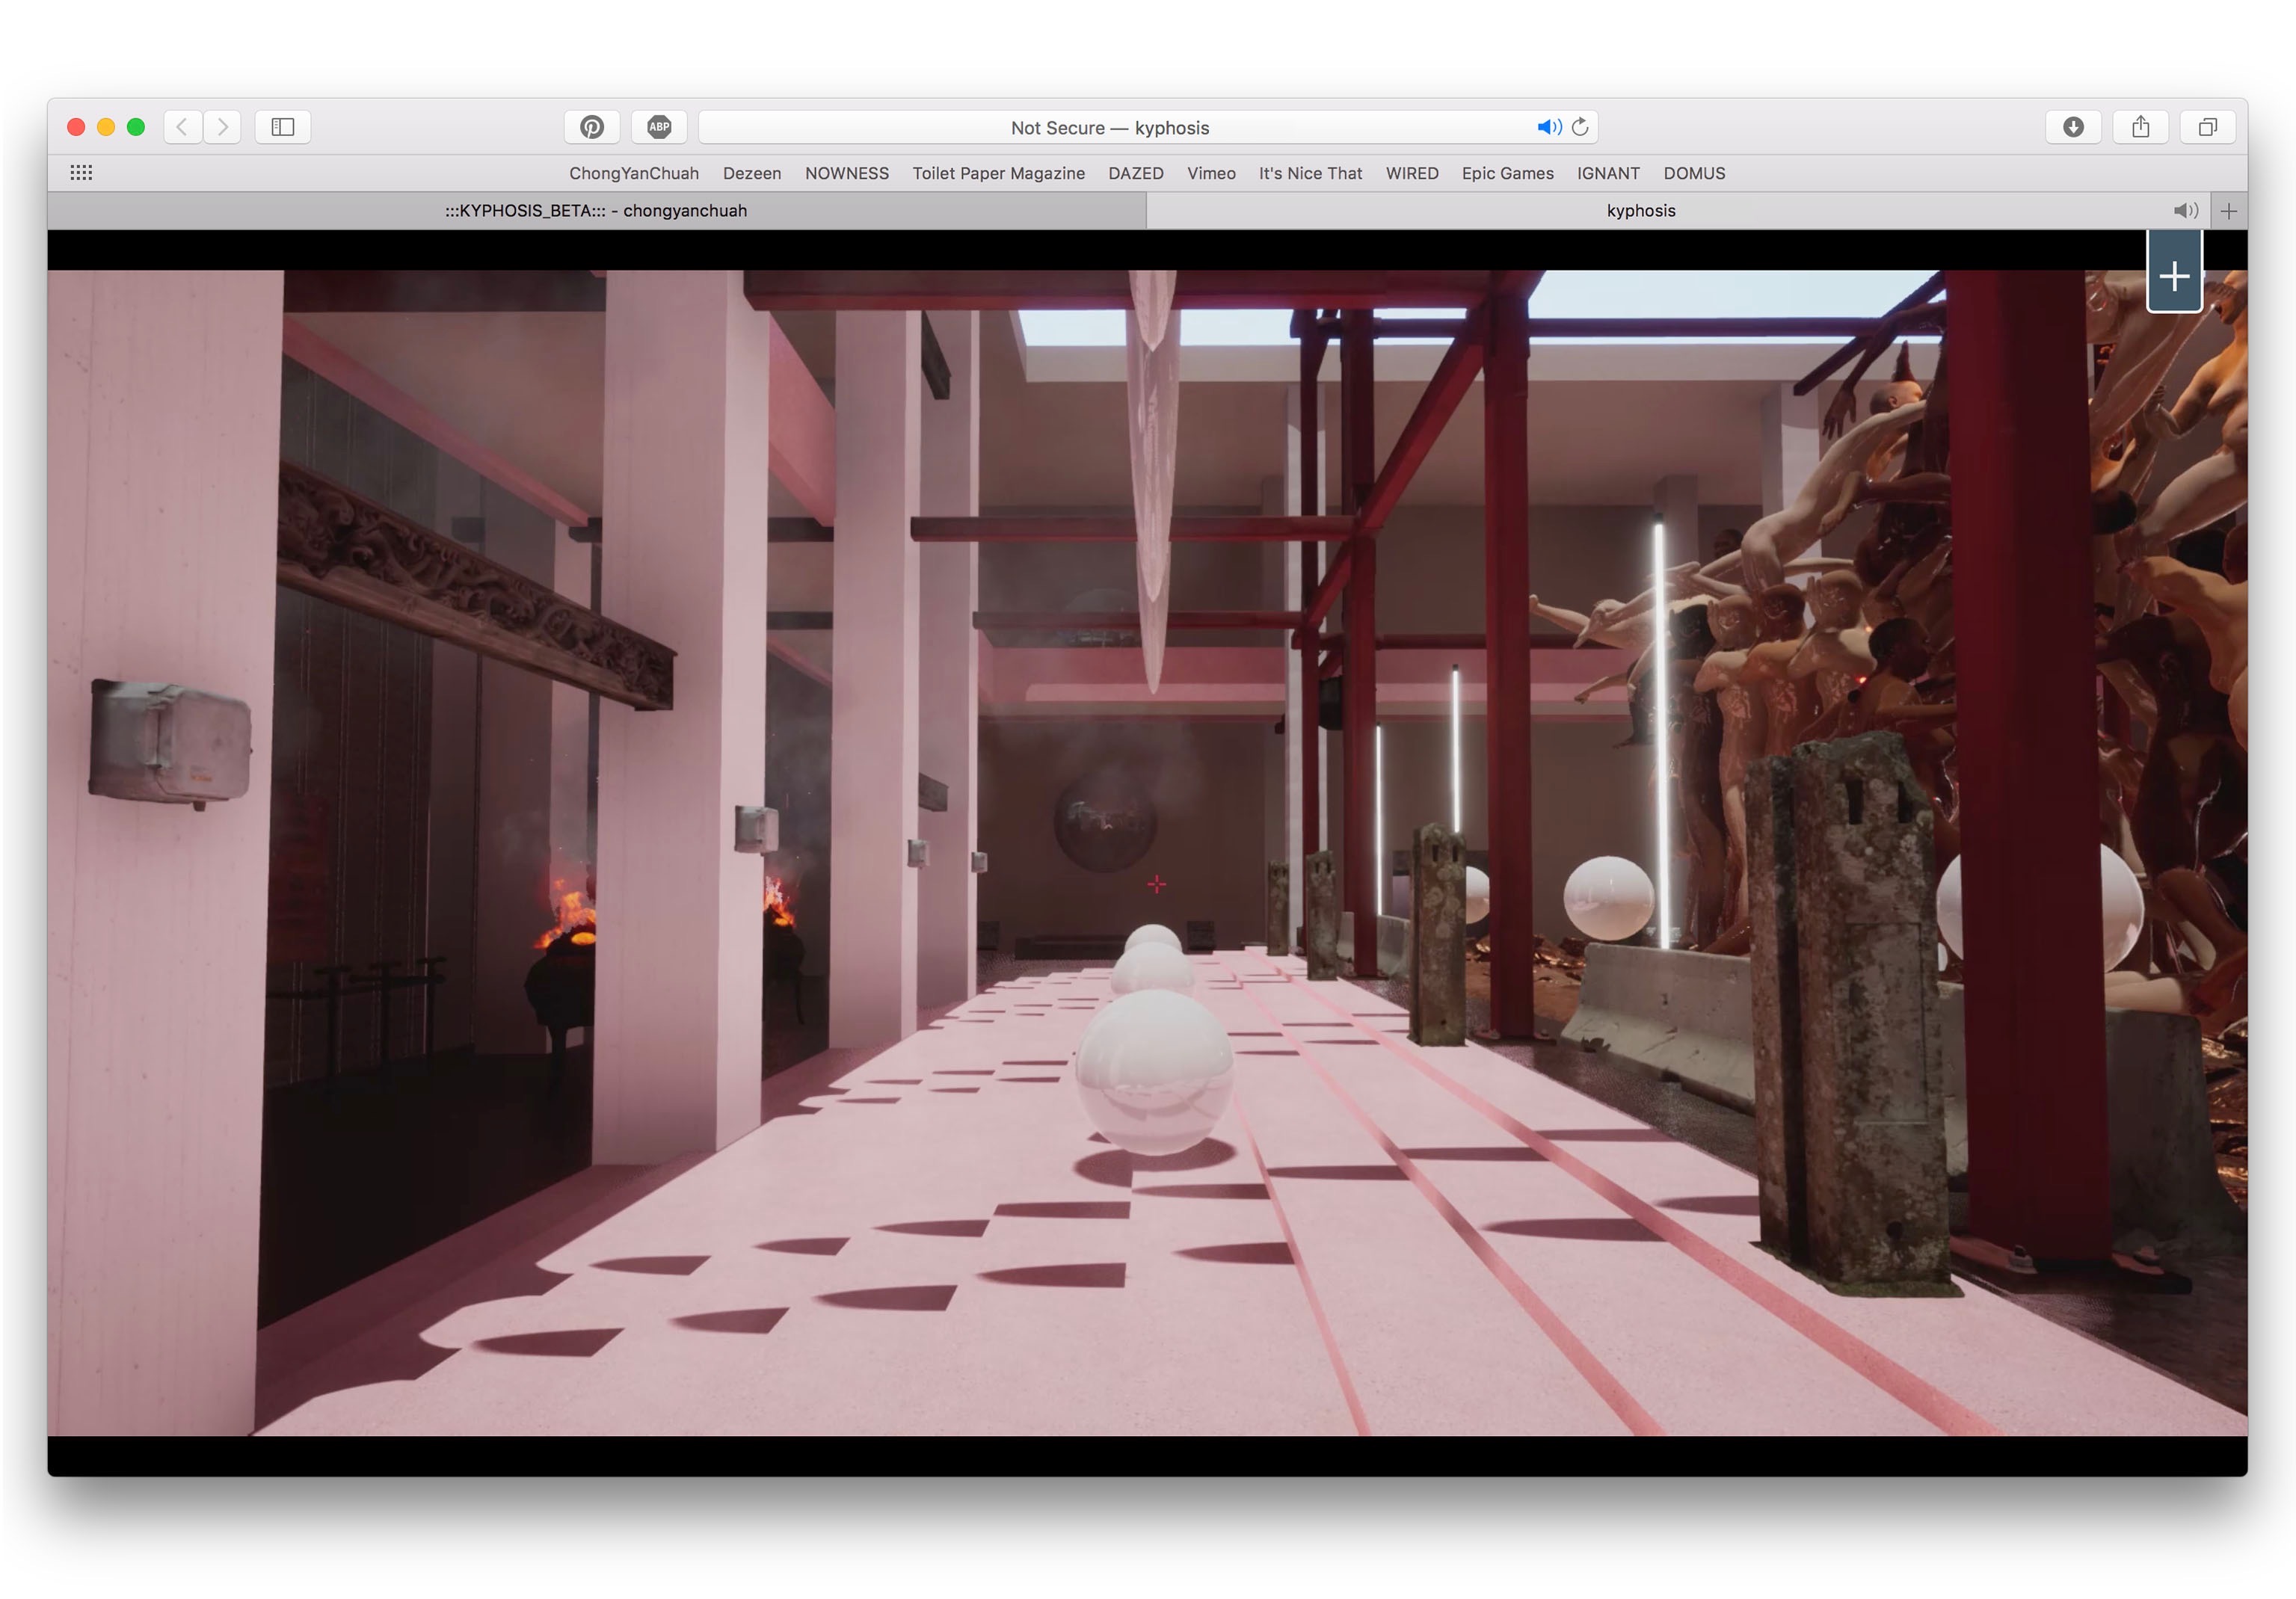Open the Dezeen bookmark

click(751, 173)
